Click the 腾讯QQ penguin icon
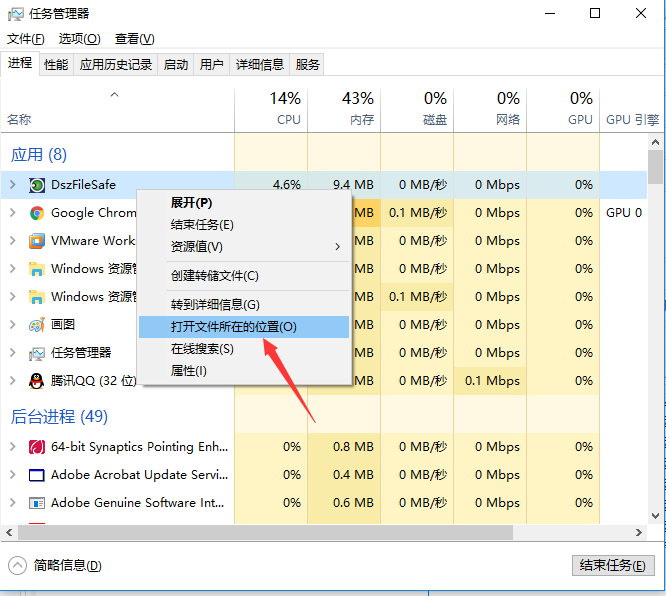The height and width of the screenshot is (596, 666). [x=37, y=381]
